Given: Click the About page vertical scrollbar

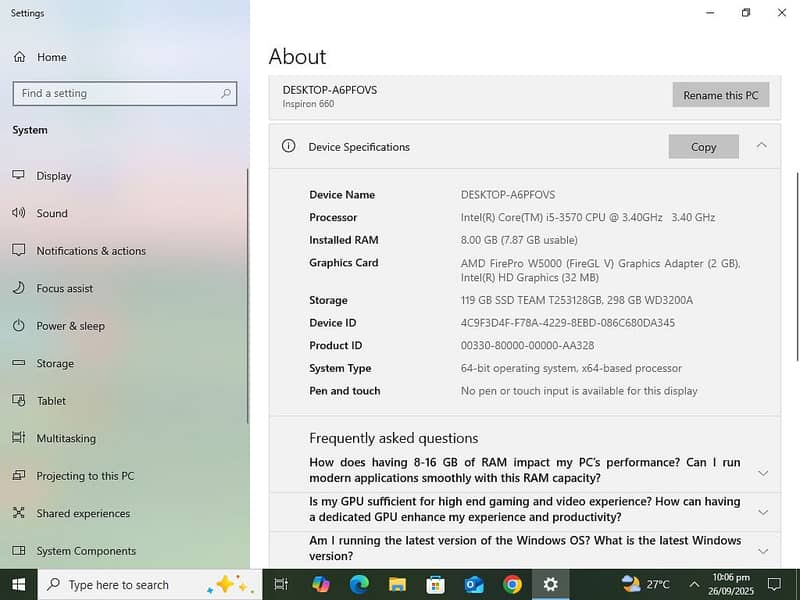Looking at the screenshot, I should tap(797, 267).
